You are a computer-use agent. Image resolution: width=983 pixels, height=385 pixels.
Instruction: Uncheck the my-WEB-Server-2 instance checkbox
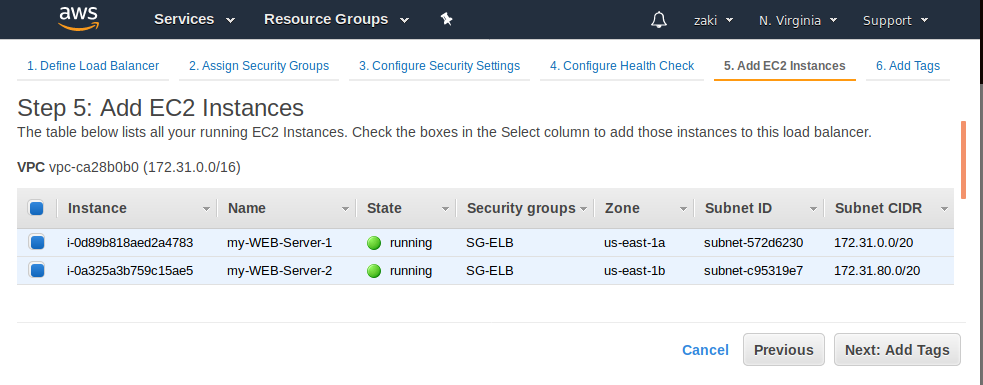point(36,270)
